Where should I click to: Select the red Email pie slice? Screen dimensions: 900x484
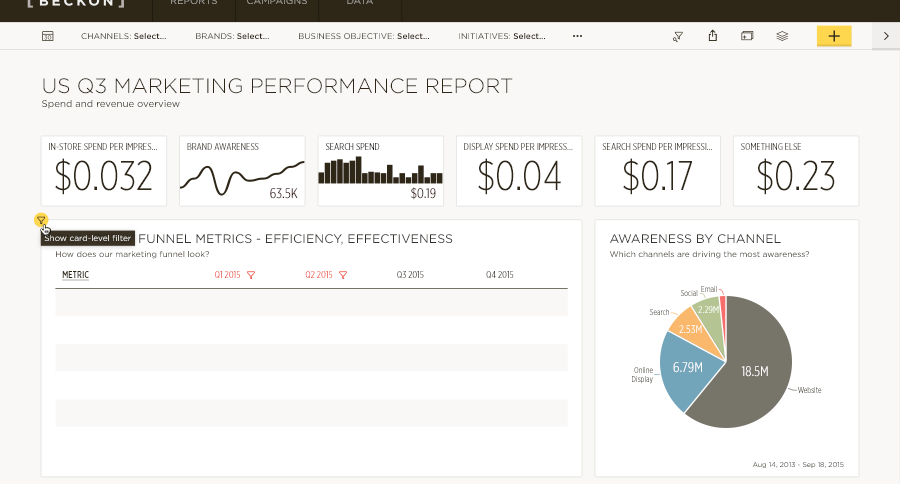click(x=723, y=310)
